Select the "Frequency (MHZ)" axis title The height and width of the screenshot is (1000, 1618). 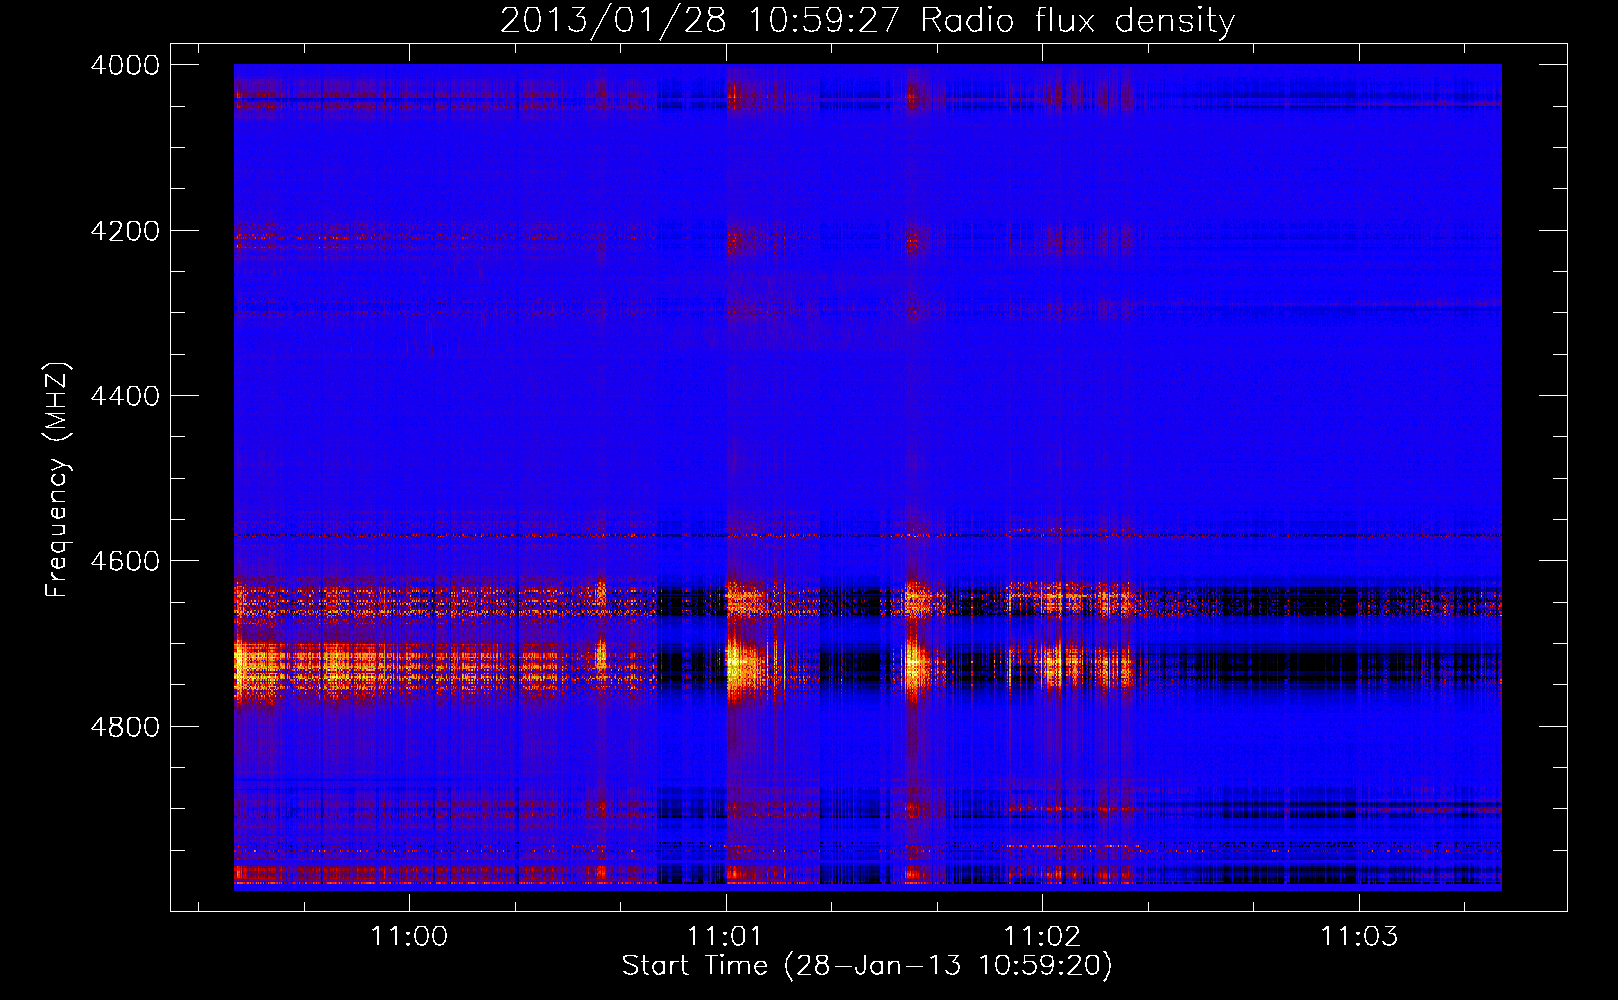pos(57,480)
